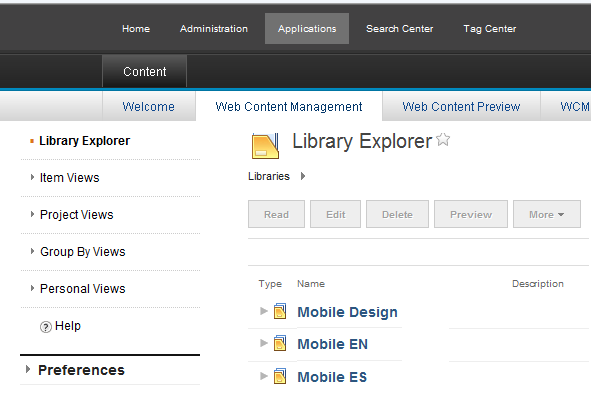This screenshot has width=591, height=413.
Task: Click the Library Explorer folder icon
Action: tap(265, 145)
